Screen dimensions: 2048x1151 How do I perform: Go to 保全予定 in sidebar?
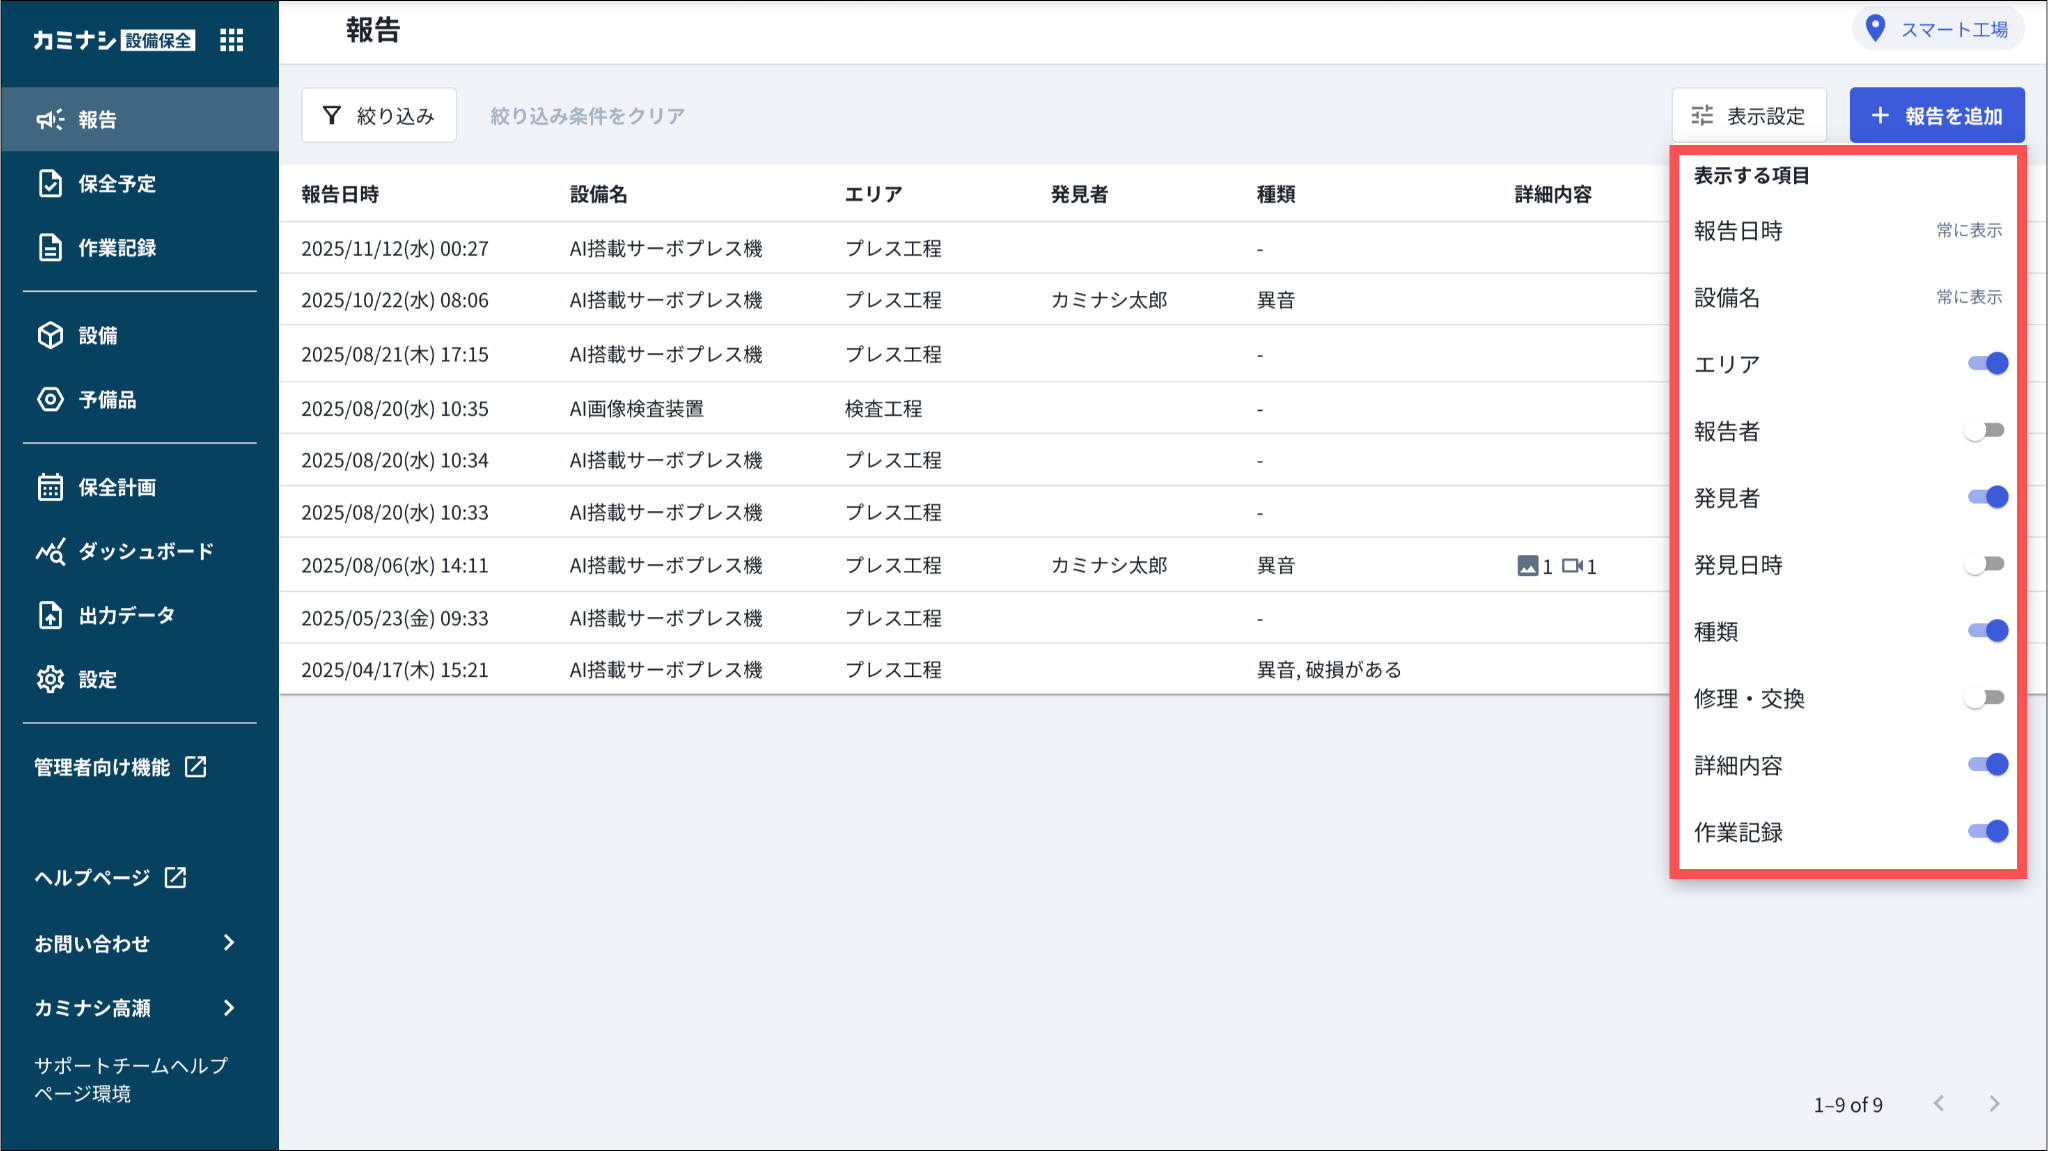click(117, 184)
